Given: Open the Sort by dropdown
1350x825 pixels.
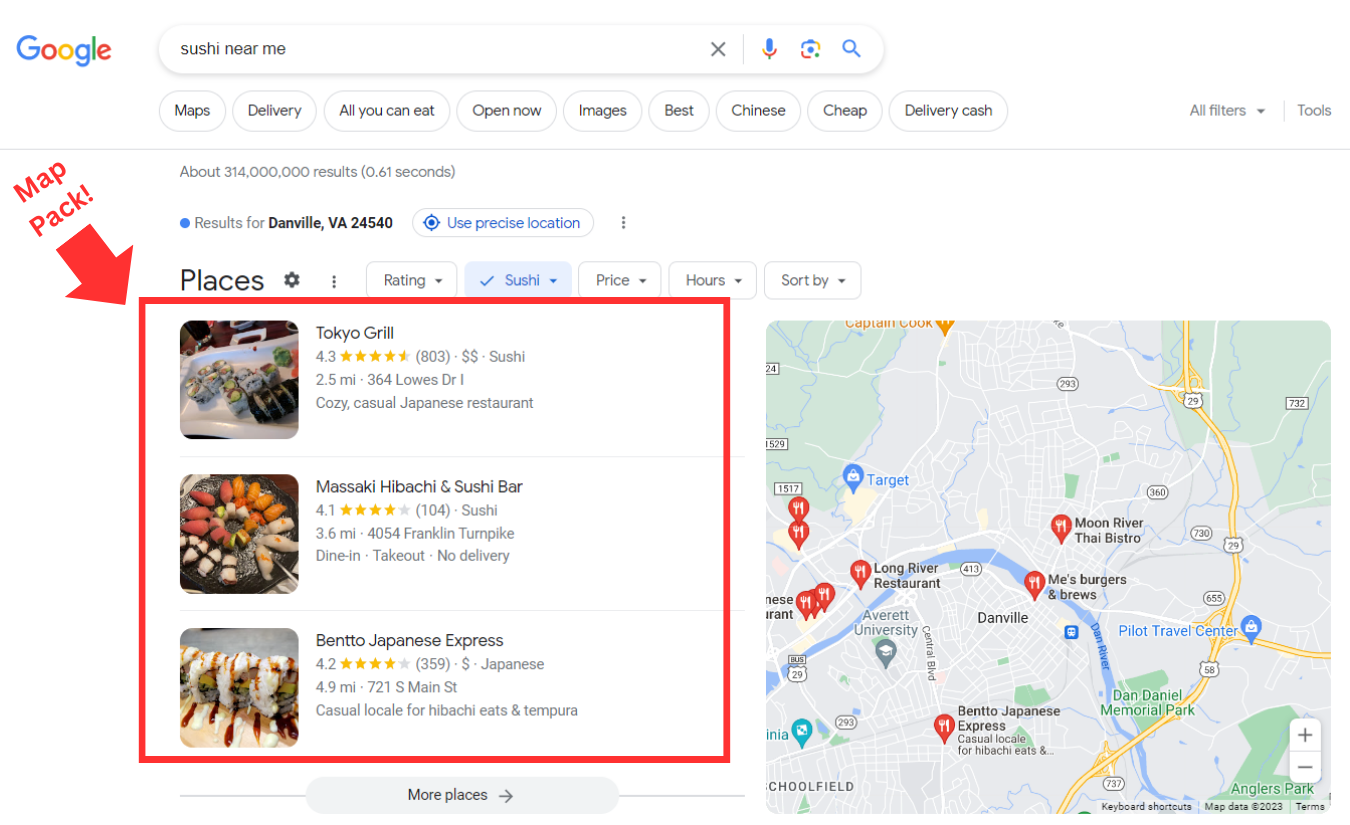Looking at the screenshot, I should [x=812, y=281].
